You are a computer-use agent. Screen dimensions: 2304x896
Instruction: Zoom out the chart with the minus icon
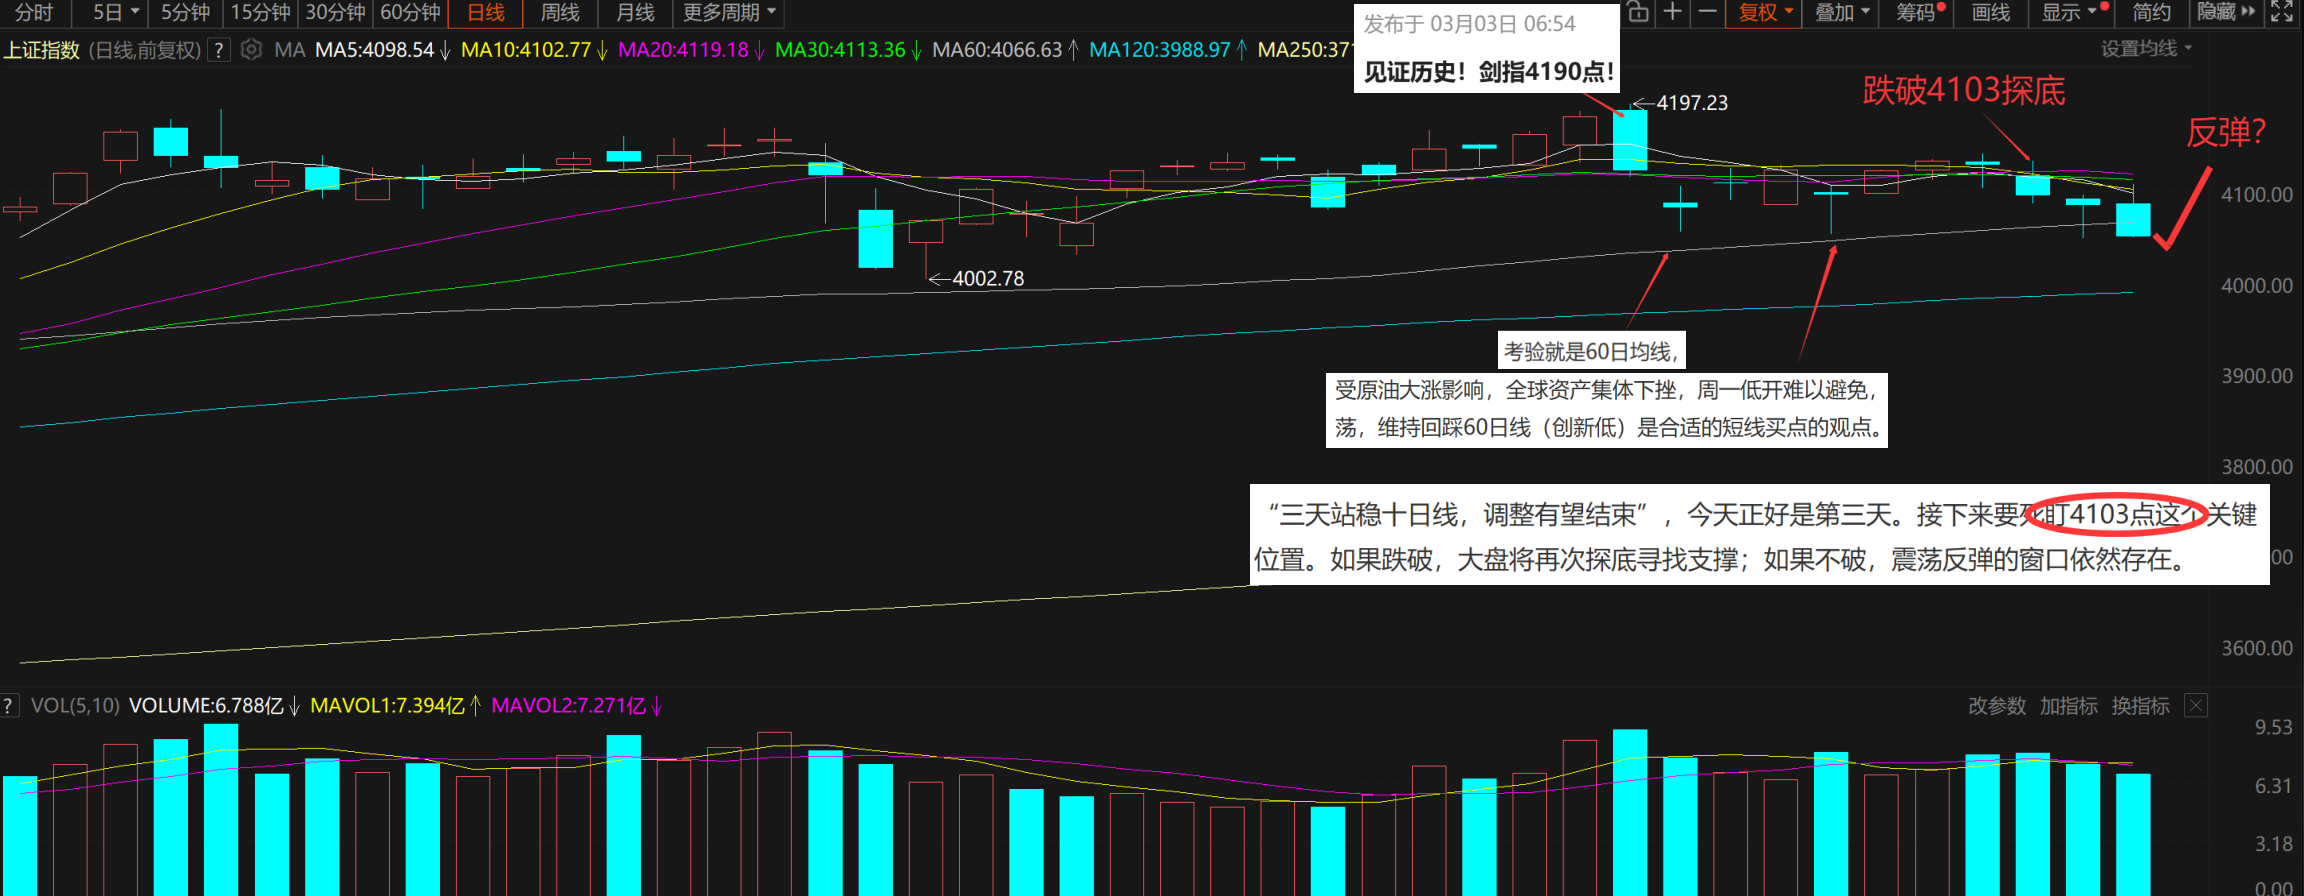click(1708, 12)
